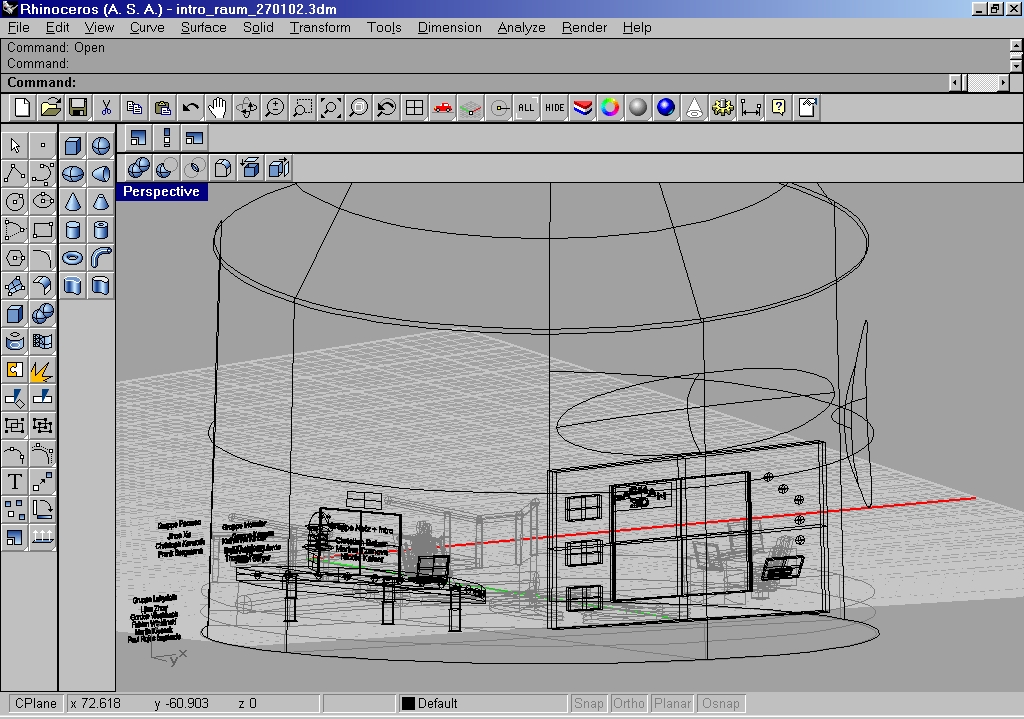Screen dimensions: 1024x719
Task: Toggle Snap in the status bar
Action: [589, 703]
